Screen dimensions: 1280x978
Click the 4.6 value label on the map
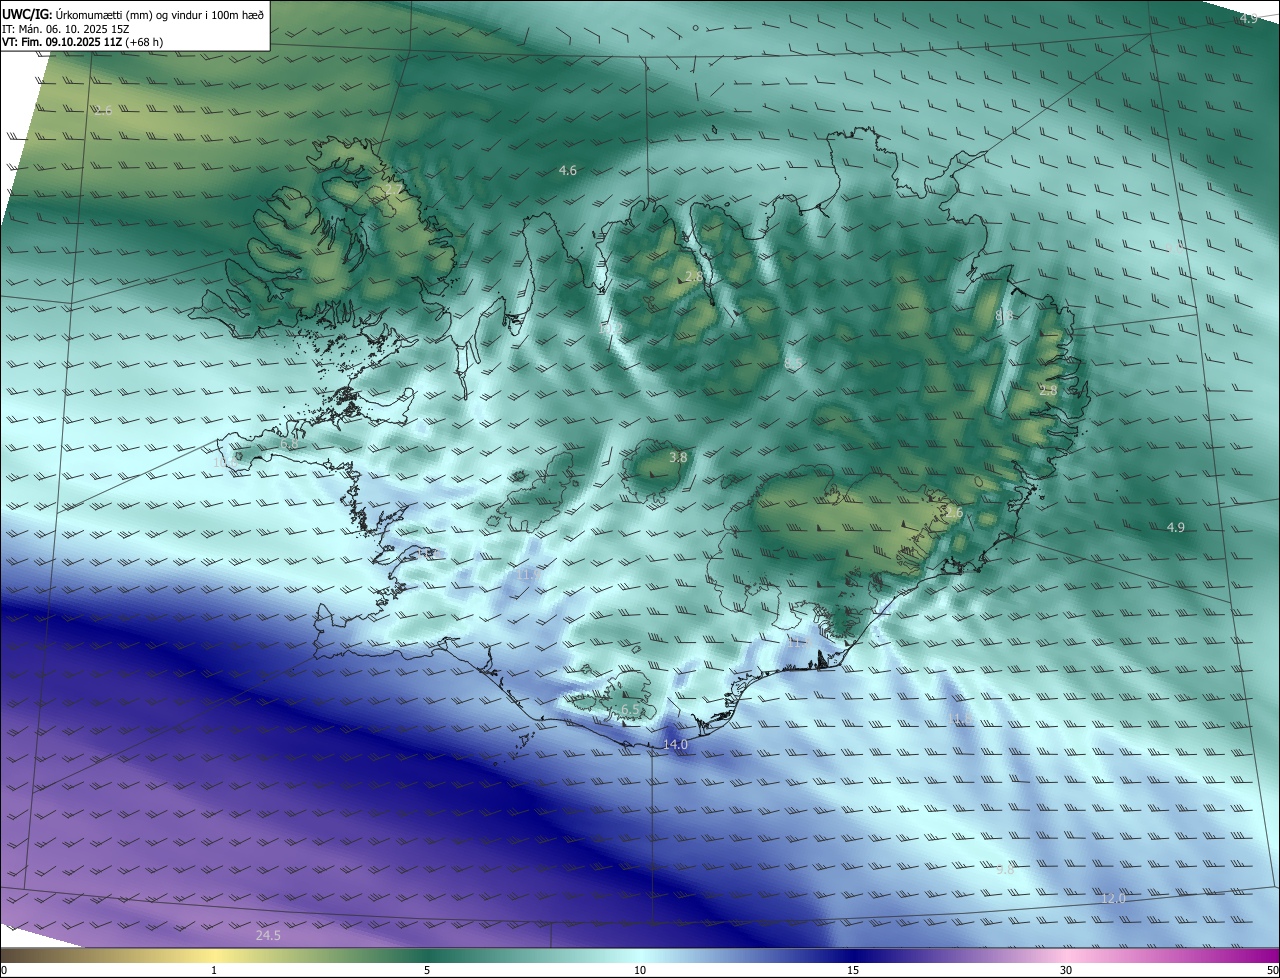tap(568, 171)
